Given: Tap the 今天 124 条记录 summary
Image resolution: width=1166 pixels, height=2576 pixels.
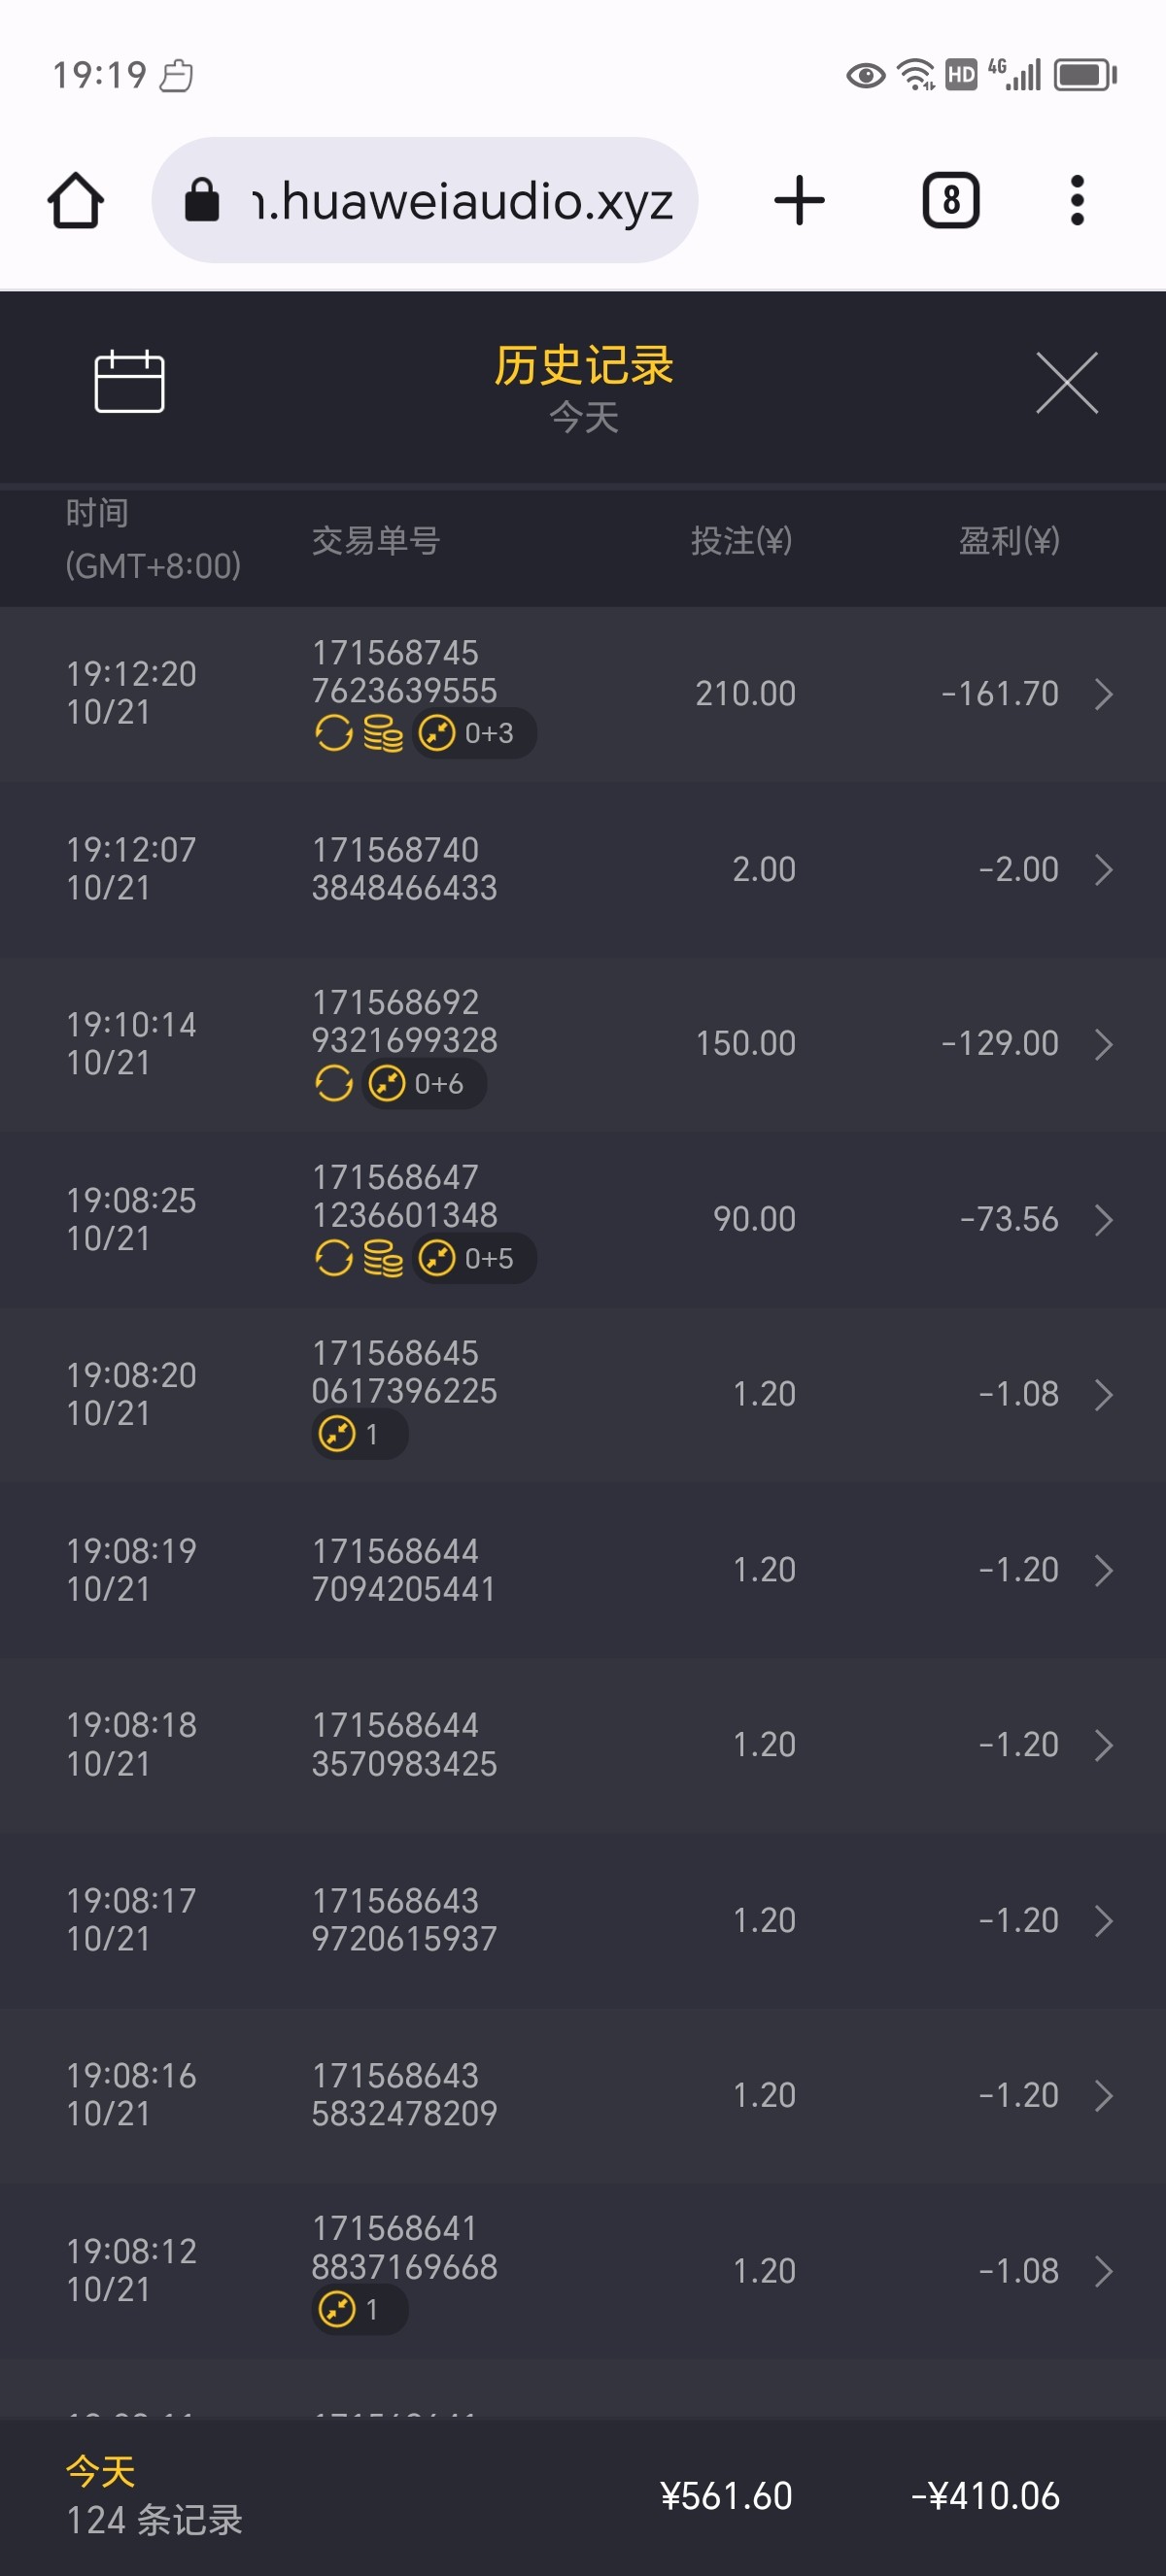Looking at the screenshot, I should tap(154, 2496).
